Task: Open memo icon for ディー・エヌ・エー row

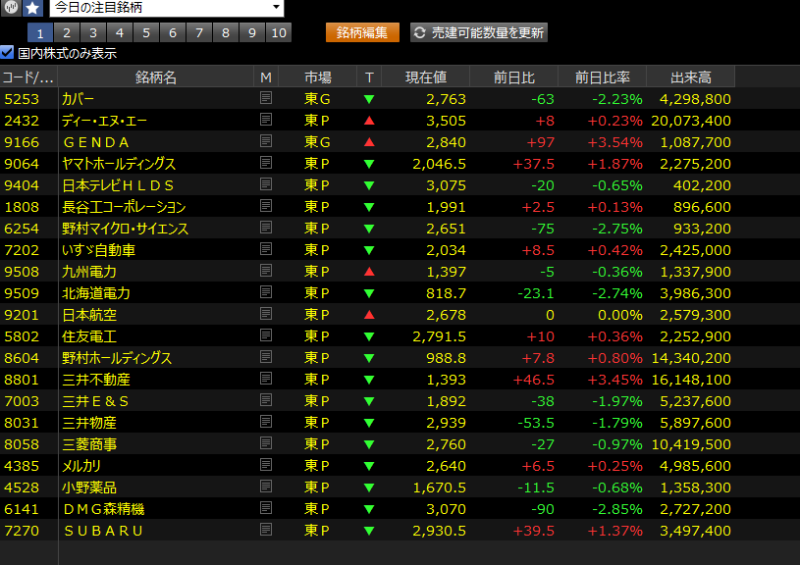Action: point(266,119)
